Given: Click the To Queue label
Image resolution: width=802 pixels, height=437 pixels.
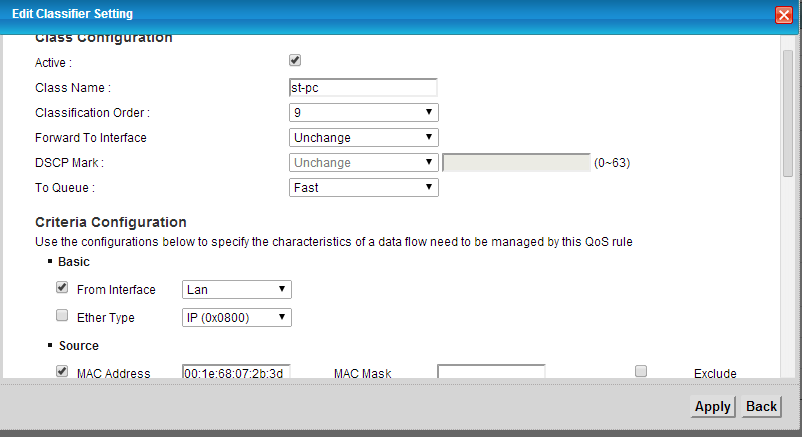Looking at the screenshot, I should (x=65, y=188).
